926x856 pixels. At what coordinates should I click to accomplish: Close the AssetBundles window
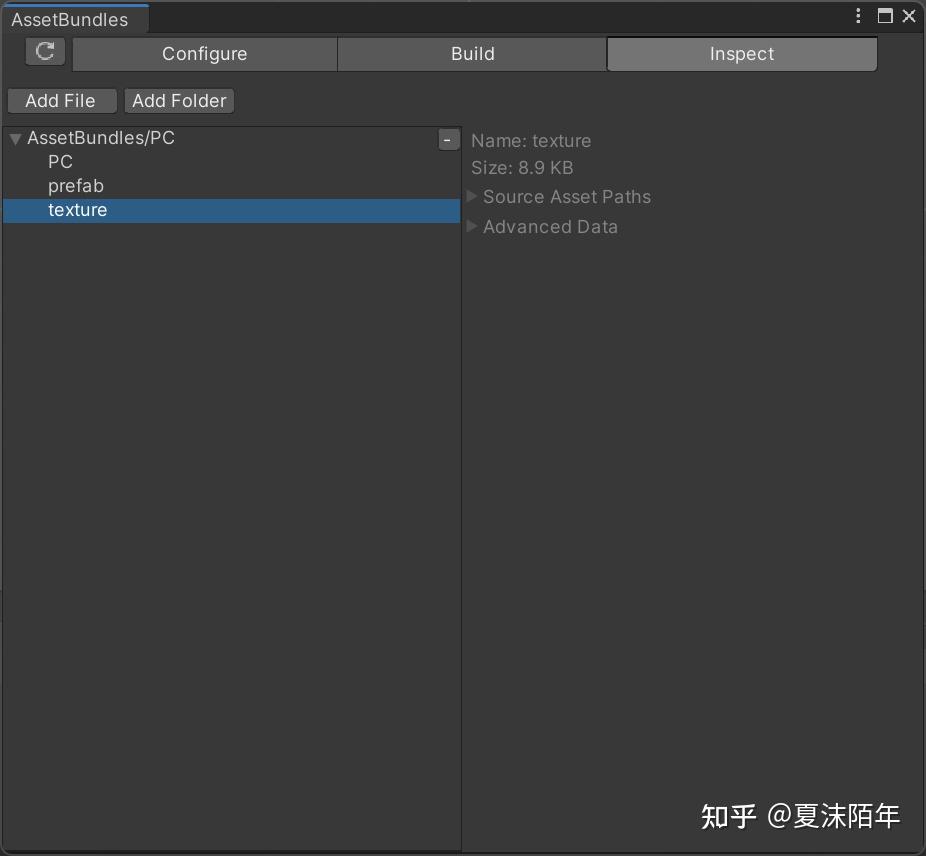(x=909, y=15)
